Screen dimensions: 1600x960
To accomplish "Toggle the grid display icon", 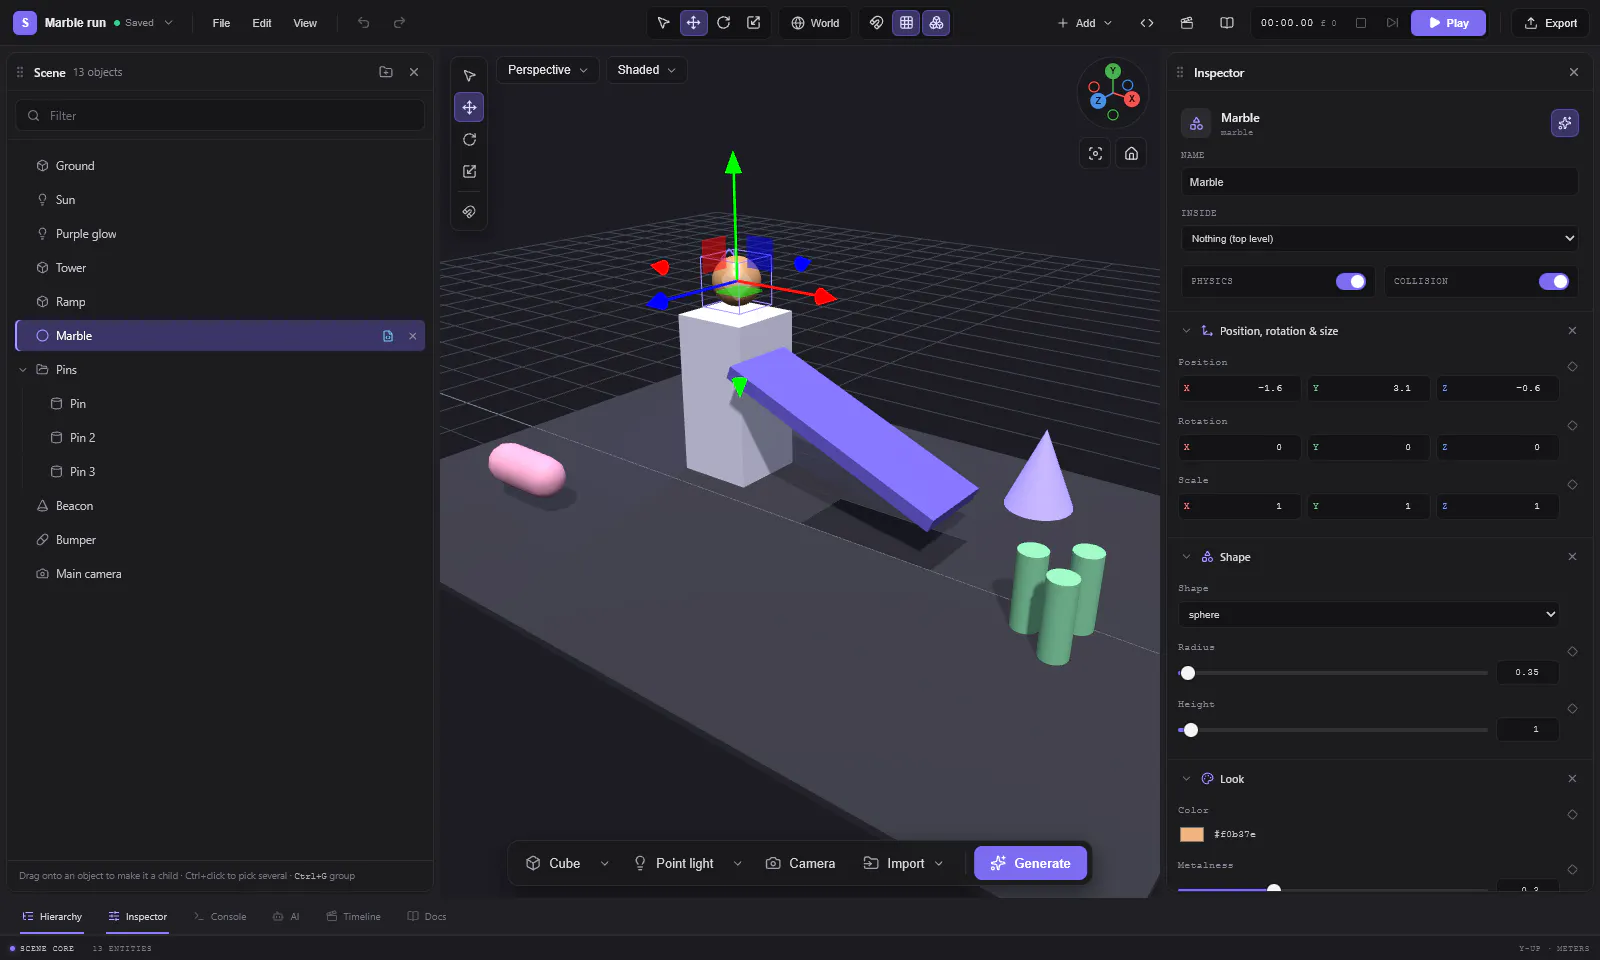I will pos(906,23).
